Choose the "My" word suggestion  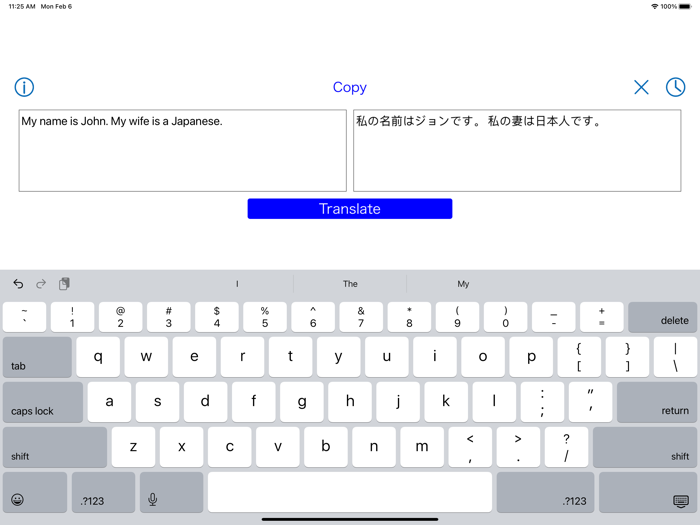coord(463,284)
